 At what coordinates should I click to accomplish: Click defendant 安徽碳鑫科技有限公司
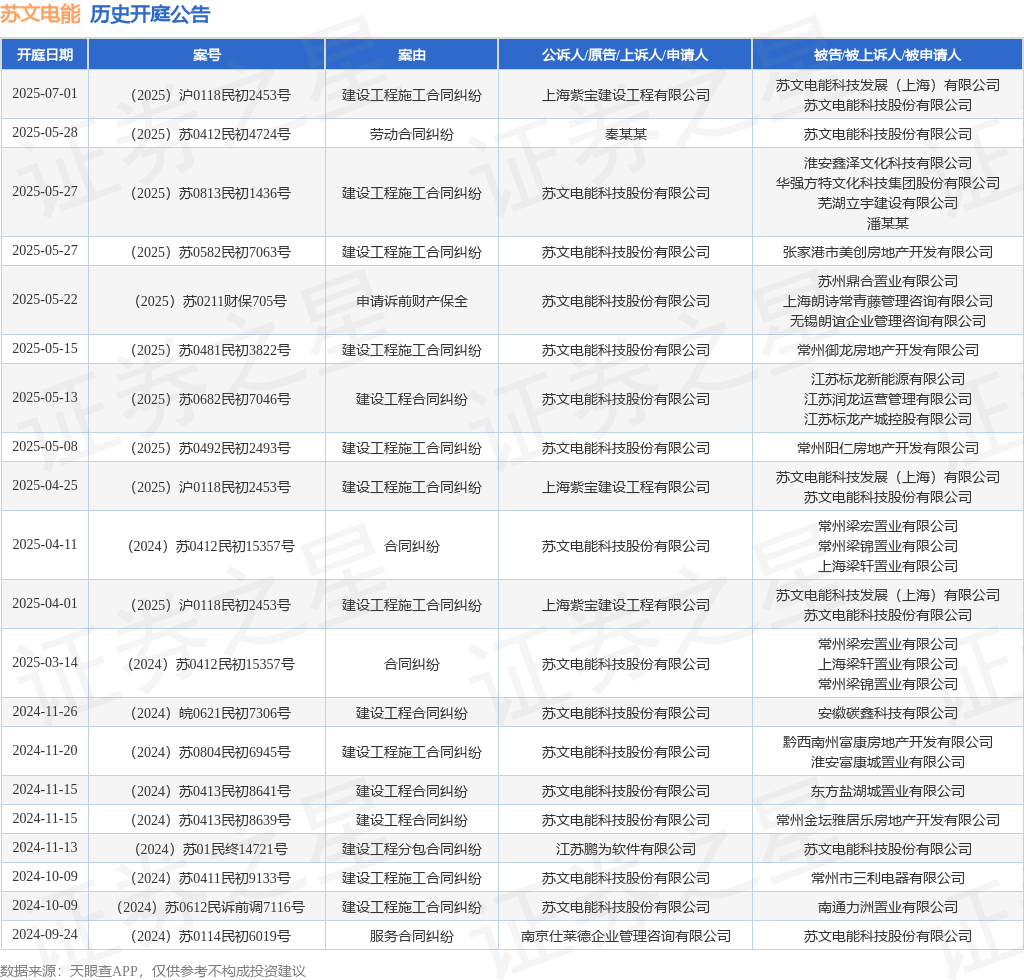pyautogui.click(x=888, y=713)
